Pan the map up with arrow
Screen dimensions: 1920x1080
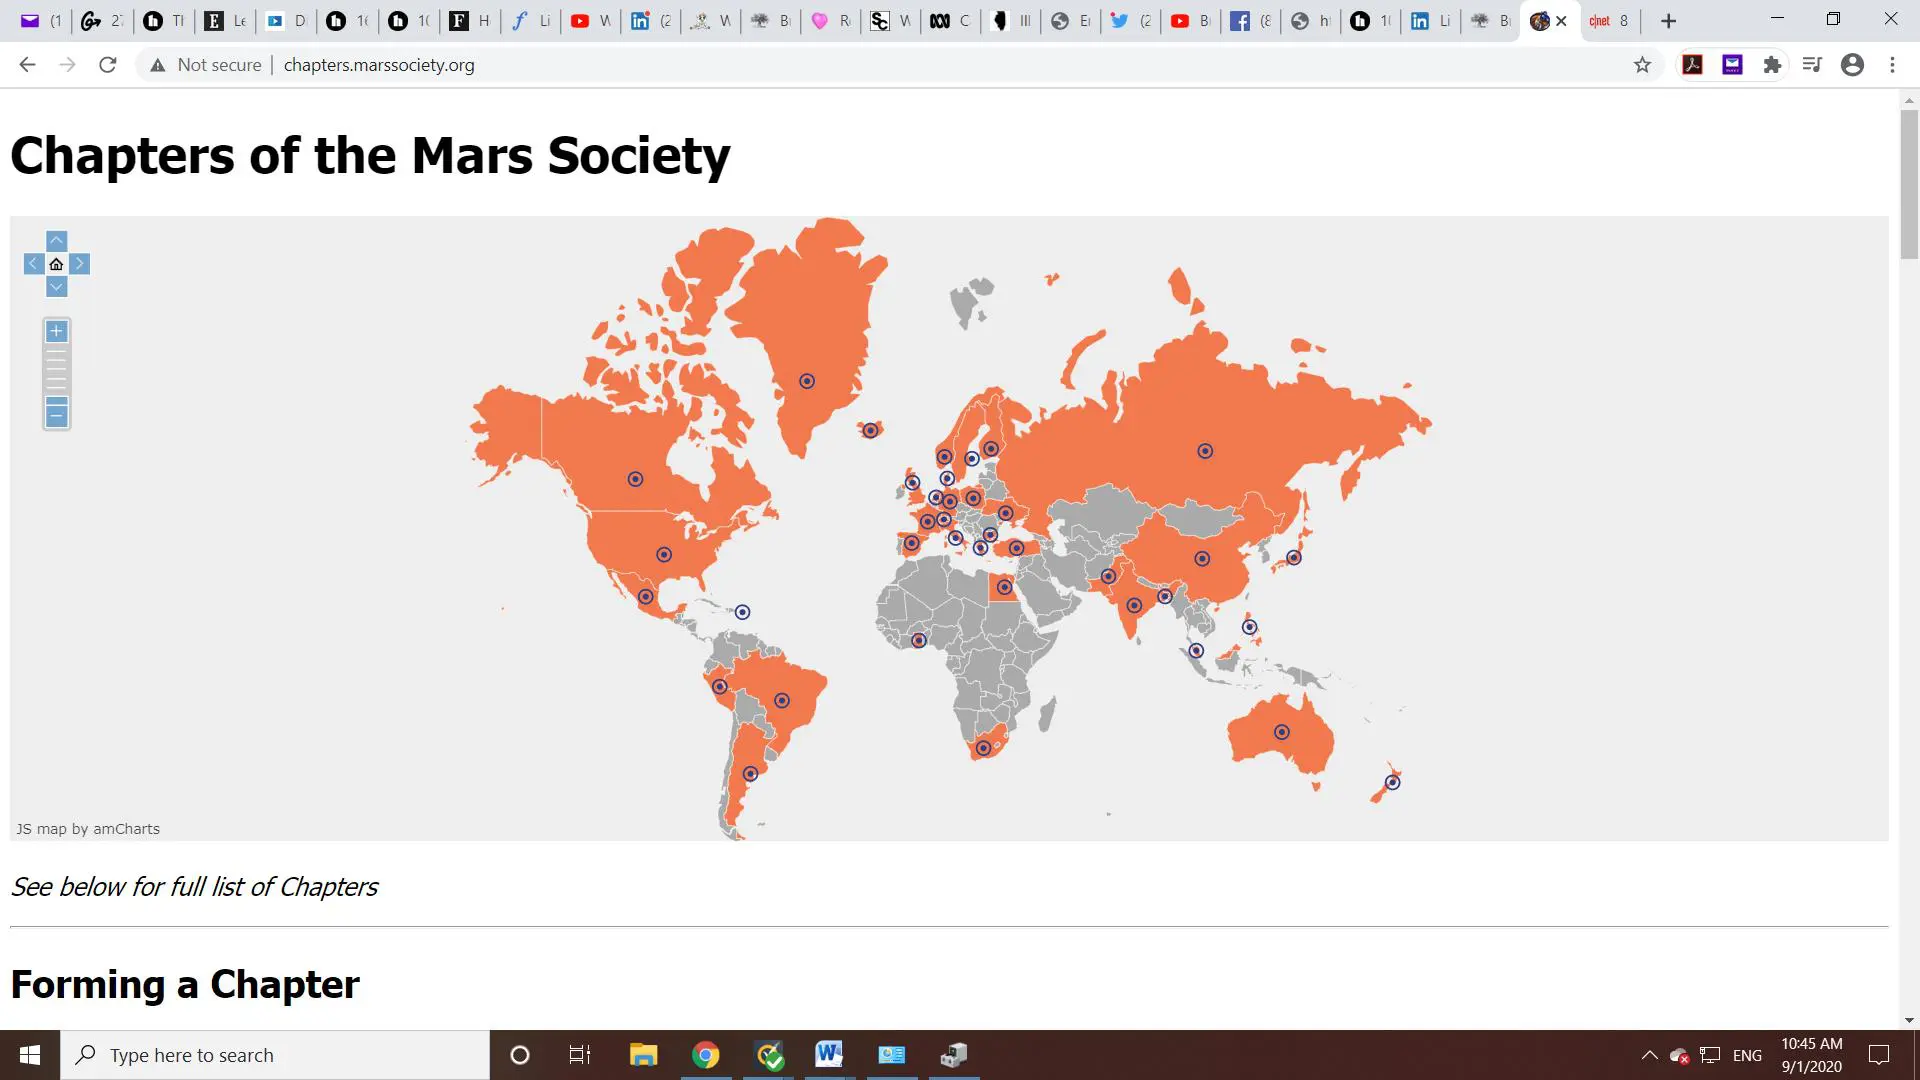pos(56,241)
